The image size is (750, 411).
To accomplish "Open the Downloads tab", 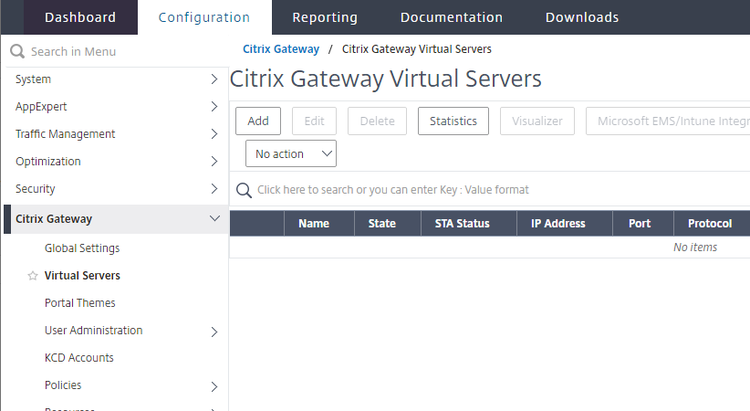I will (x=582, y=17).
